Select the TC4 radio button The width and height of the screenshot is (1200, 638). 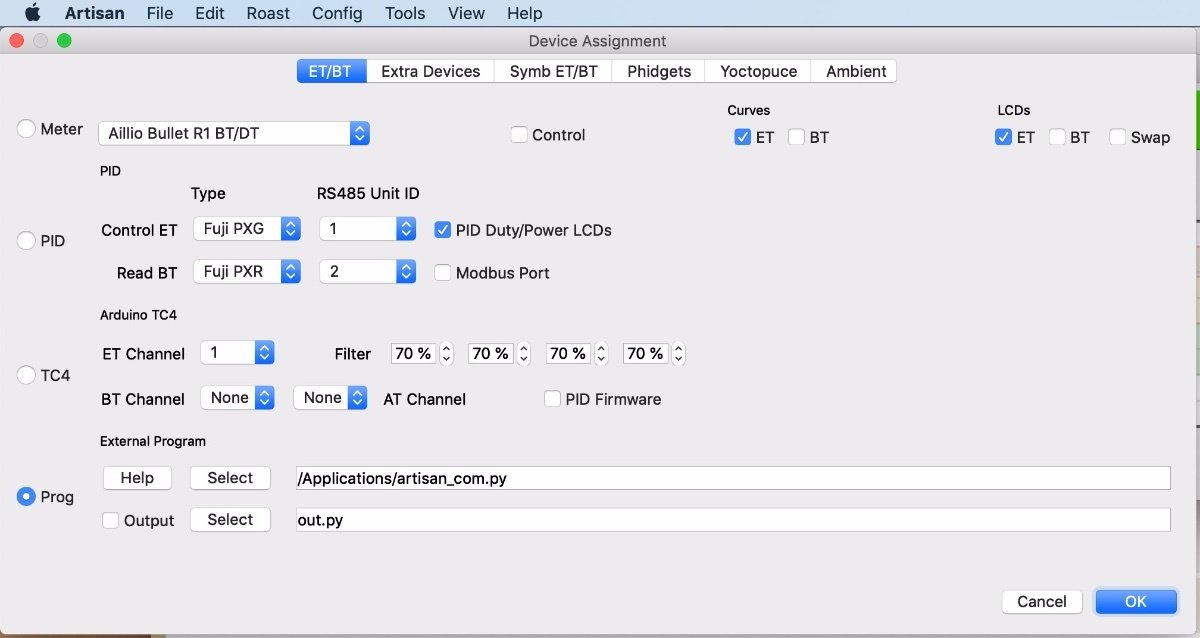[x=26, y=375]
